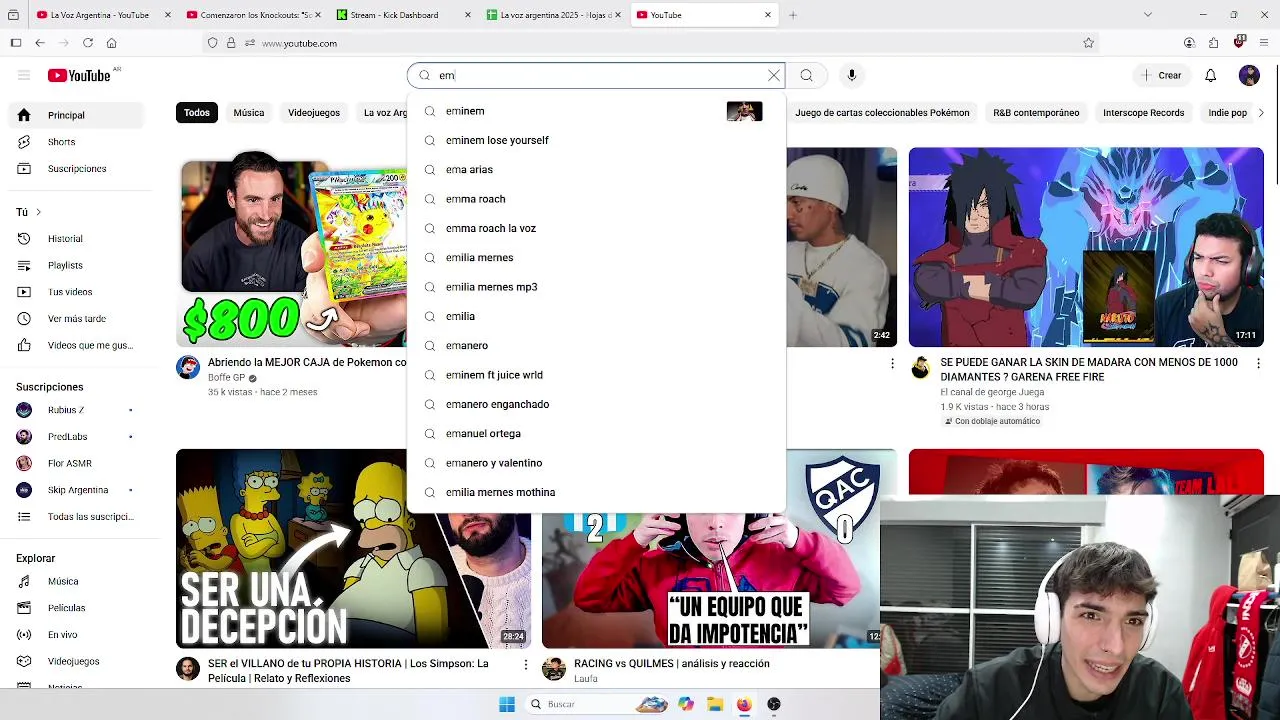
Task: Open the browser extensions puzzle icon
Action: pyautogui.click(x=1213, y=43)
